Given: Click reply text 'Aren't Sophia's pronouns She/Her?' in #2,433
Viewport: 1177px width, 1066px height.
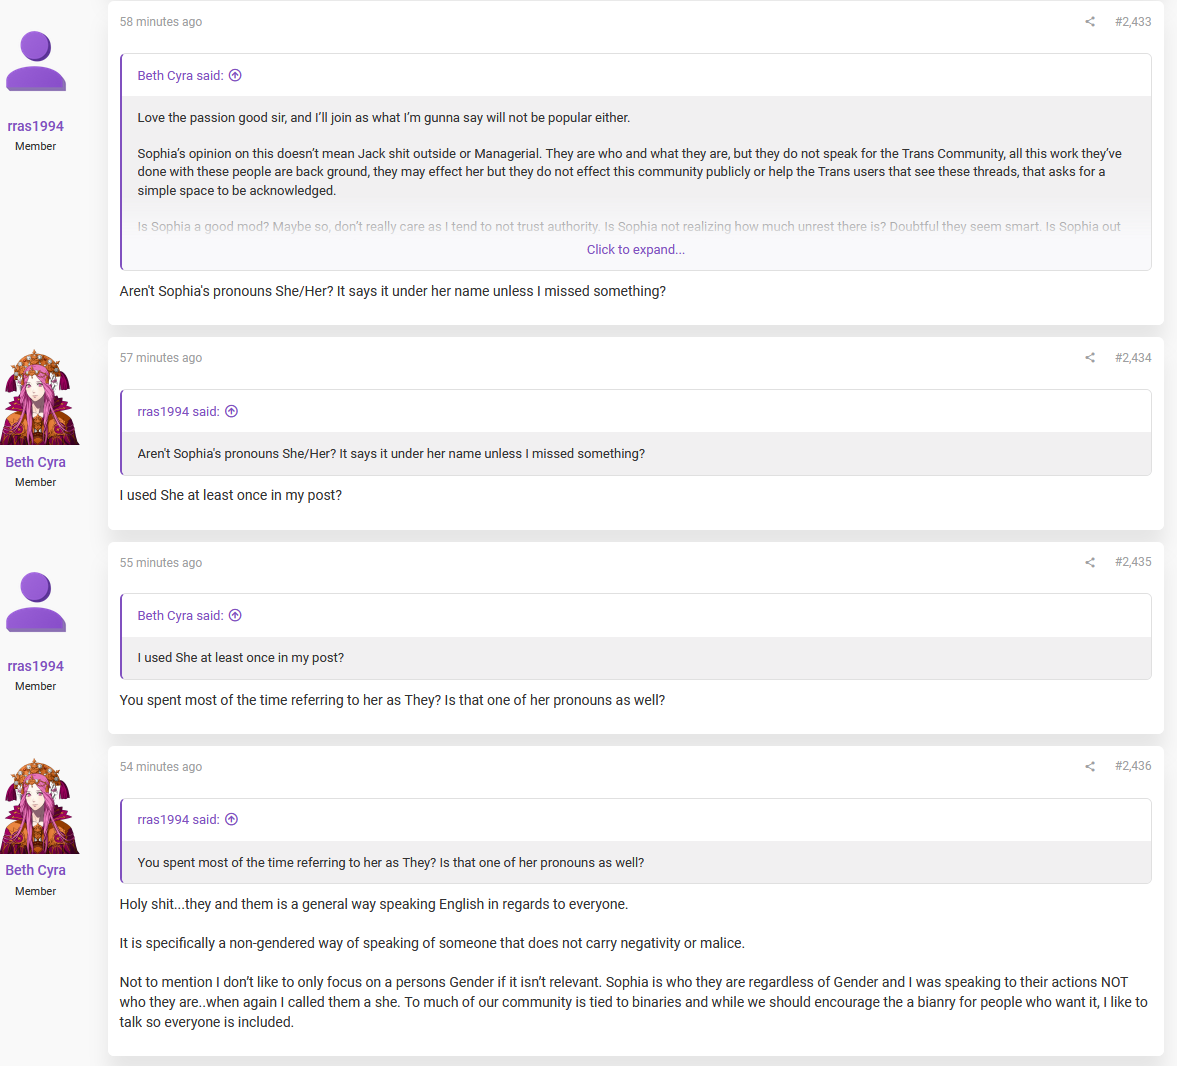Looking at the screenshot, I should click(226, 291).
